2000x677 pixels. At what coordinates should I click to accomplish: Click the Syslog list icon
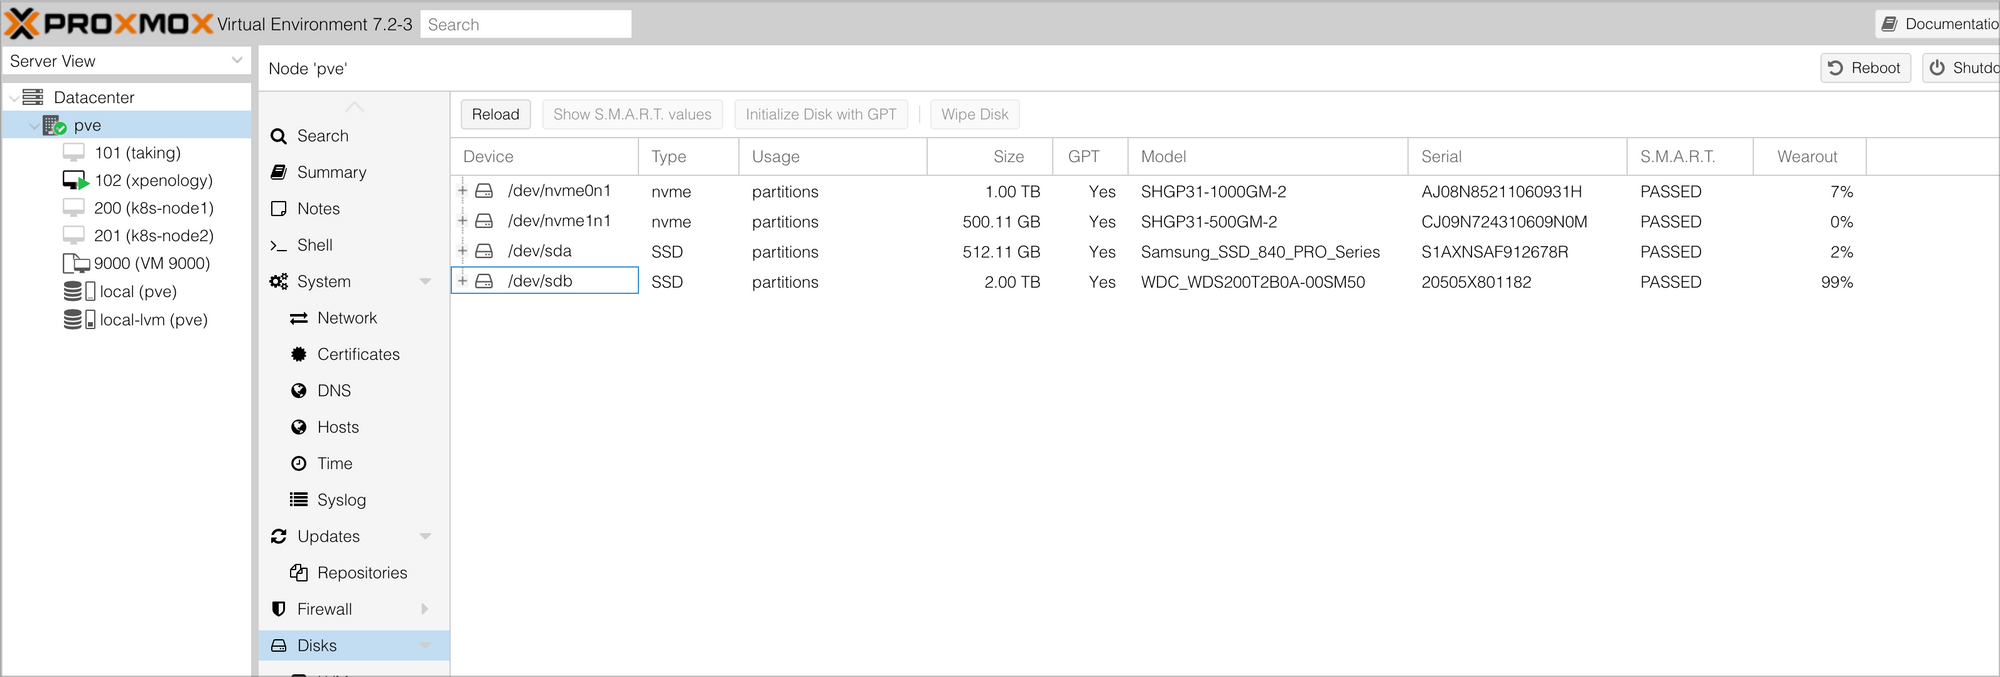298,499
